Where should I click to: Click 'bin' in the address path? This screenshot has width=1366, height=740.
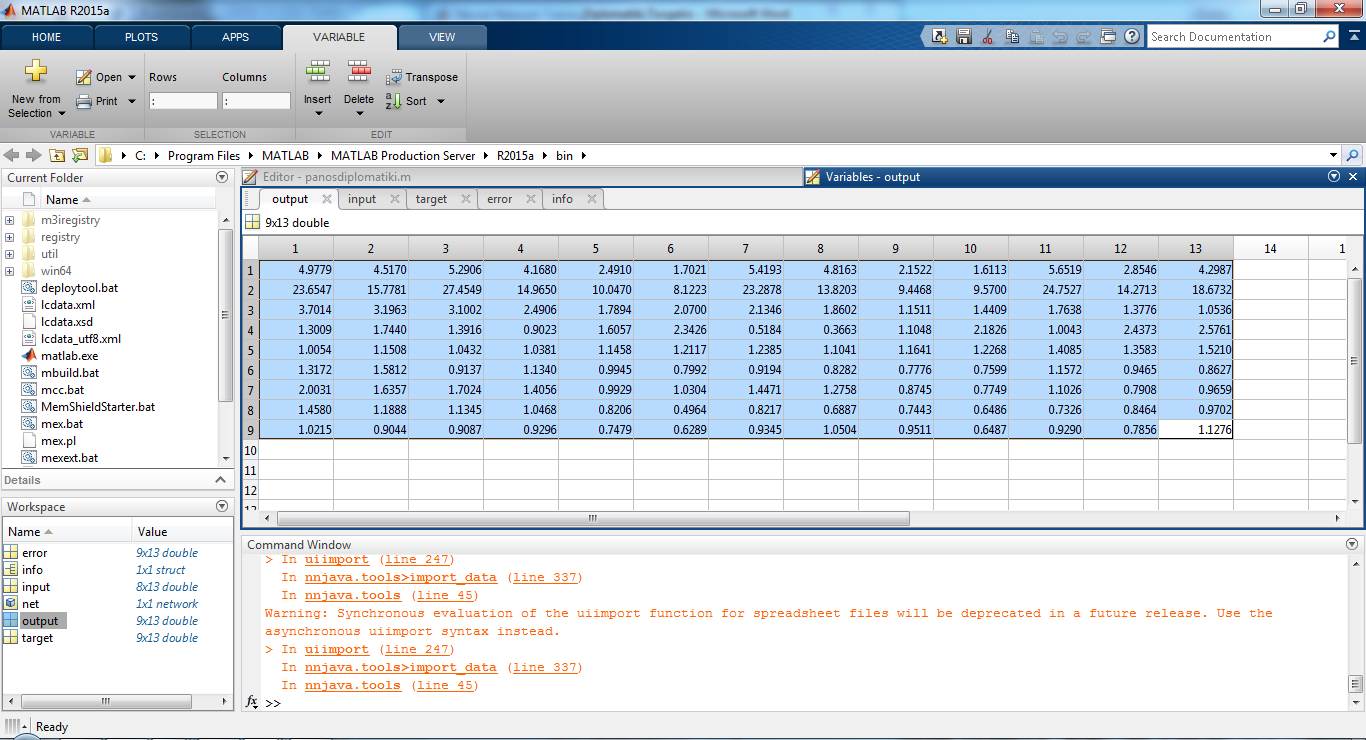565,155
